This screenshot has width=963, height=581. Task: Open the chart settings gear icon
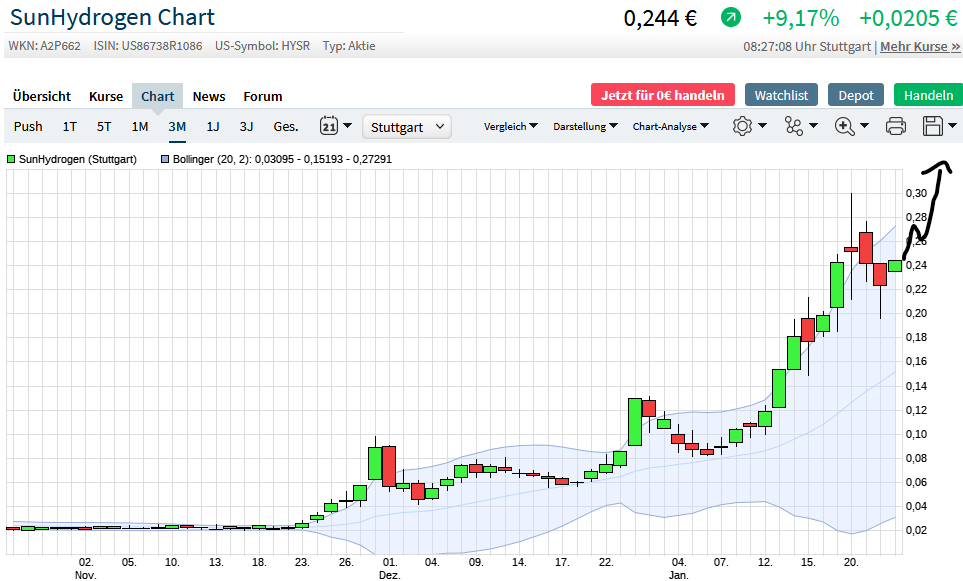742,127
